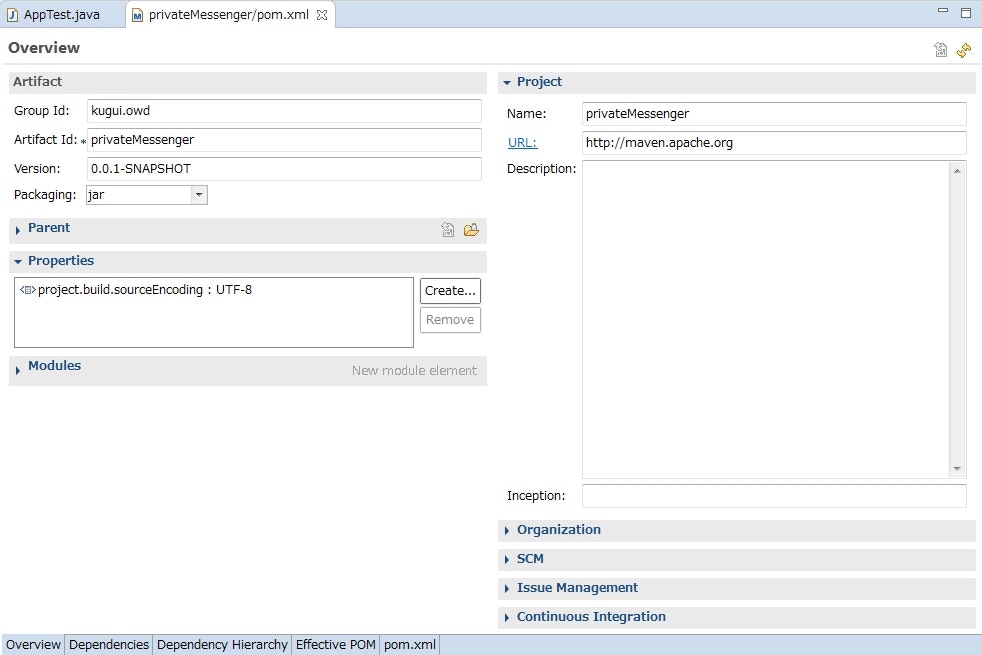The width and height of the screenshot is (982, 655).
Task: Click the Inception input field
Action: tap(774, 496)
